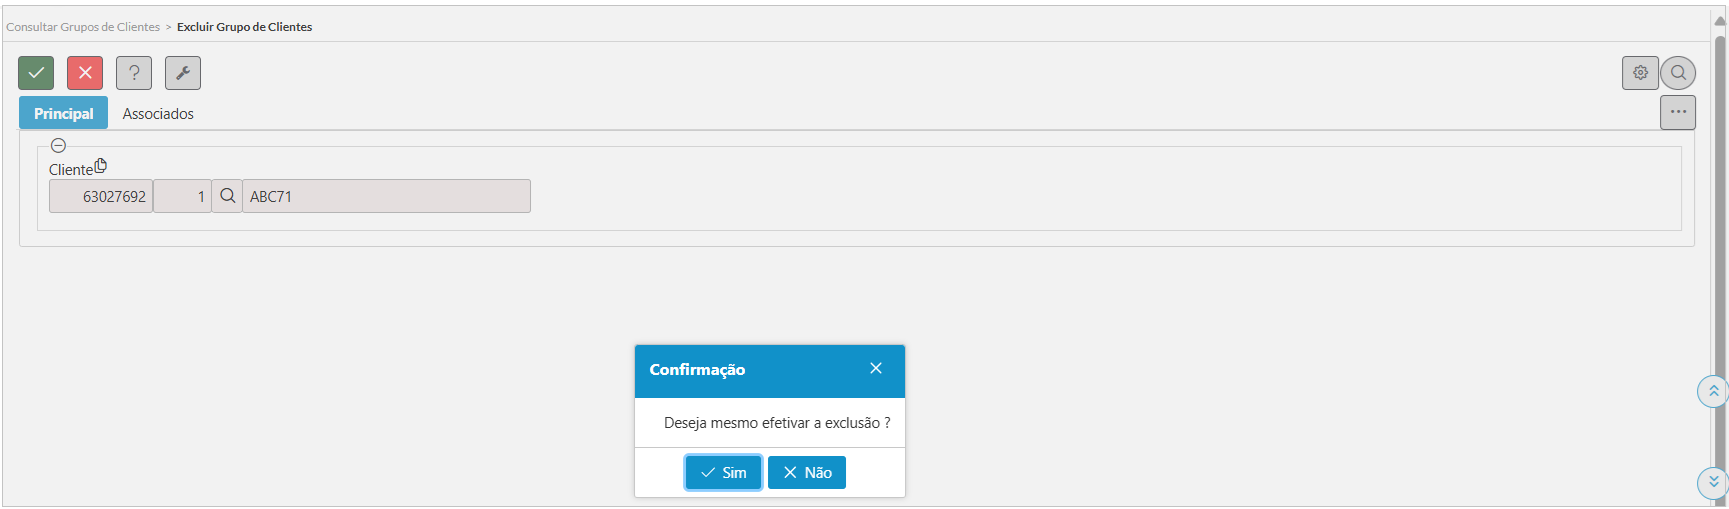Click the green confirm checkmark icon

(x=36, y=73)
